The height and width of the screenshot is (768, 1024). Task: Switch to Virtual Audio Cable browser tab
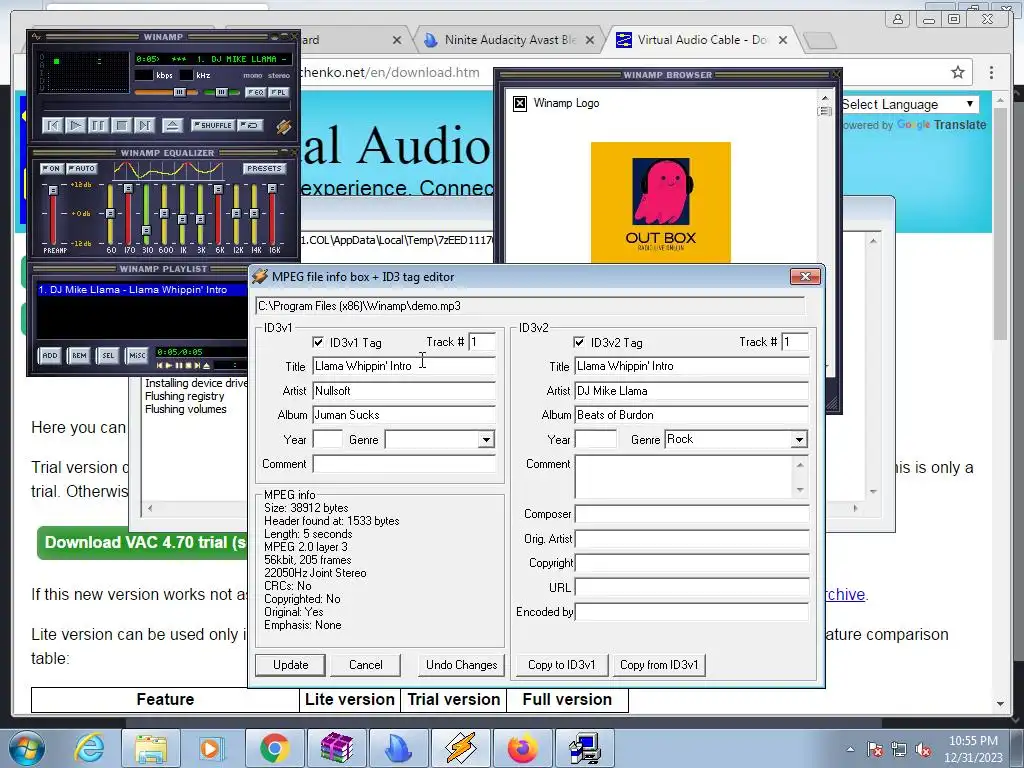coord(701,40)
